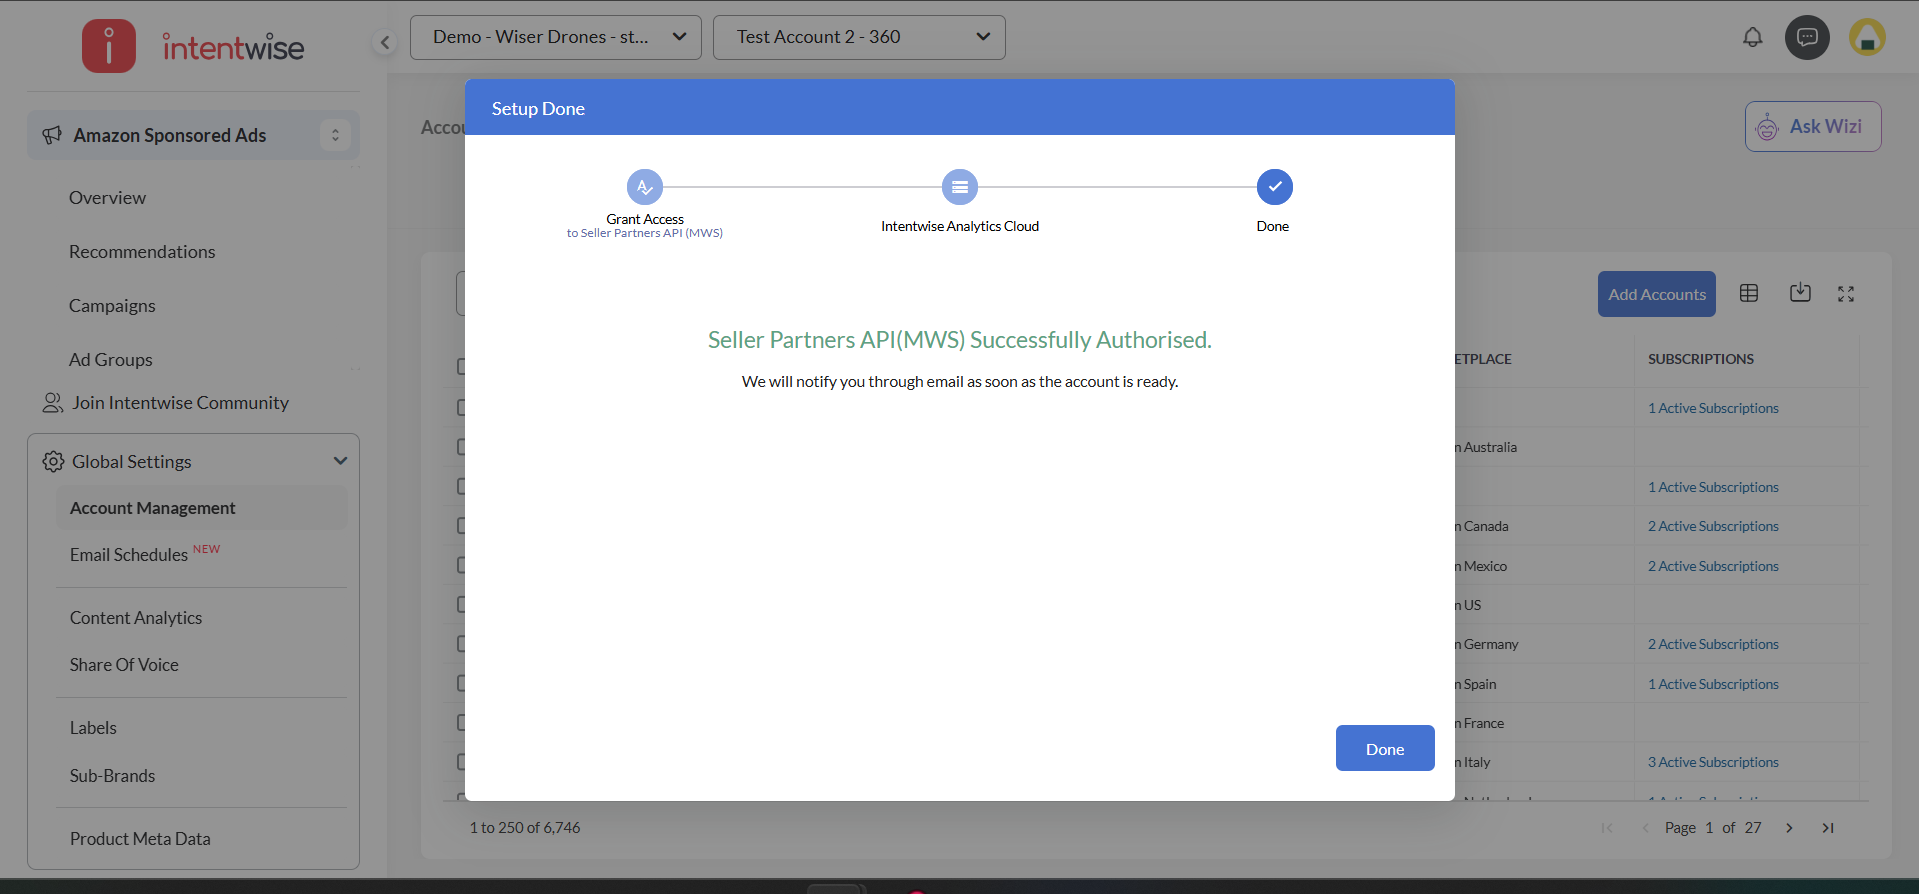Open the user profile avatar
The width and height of the screenshot is (1919, 894).
tap(1866, 38)
